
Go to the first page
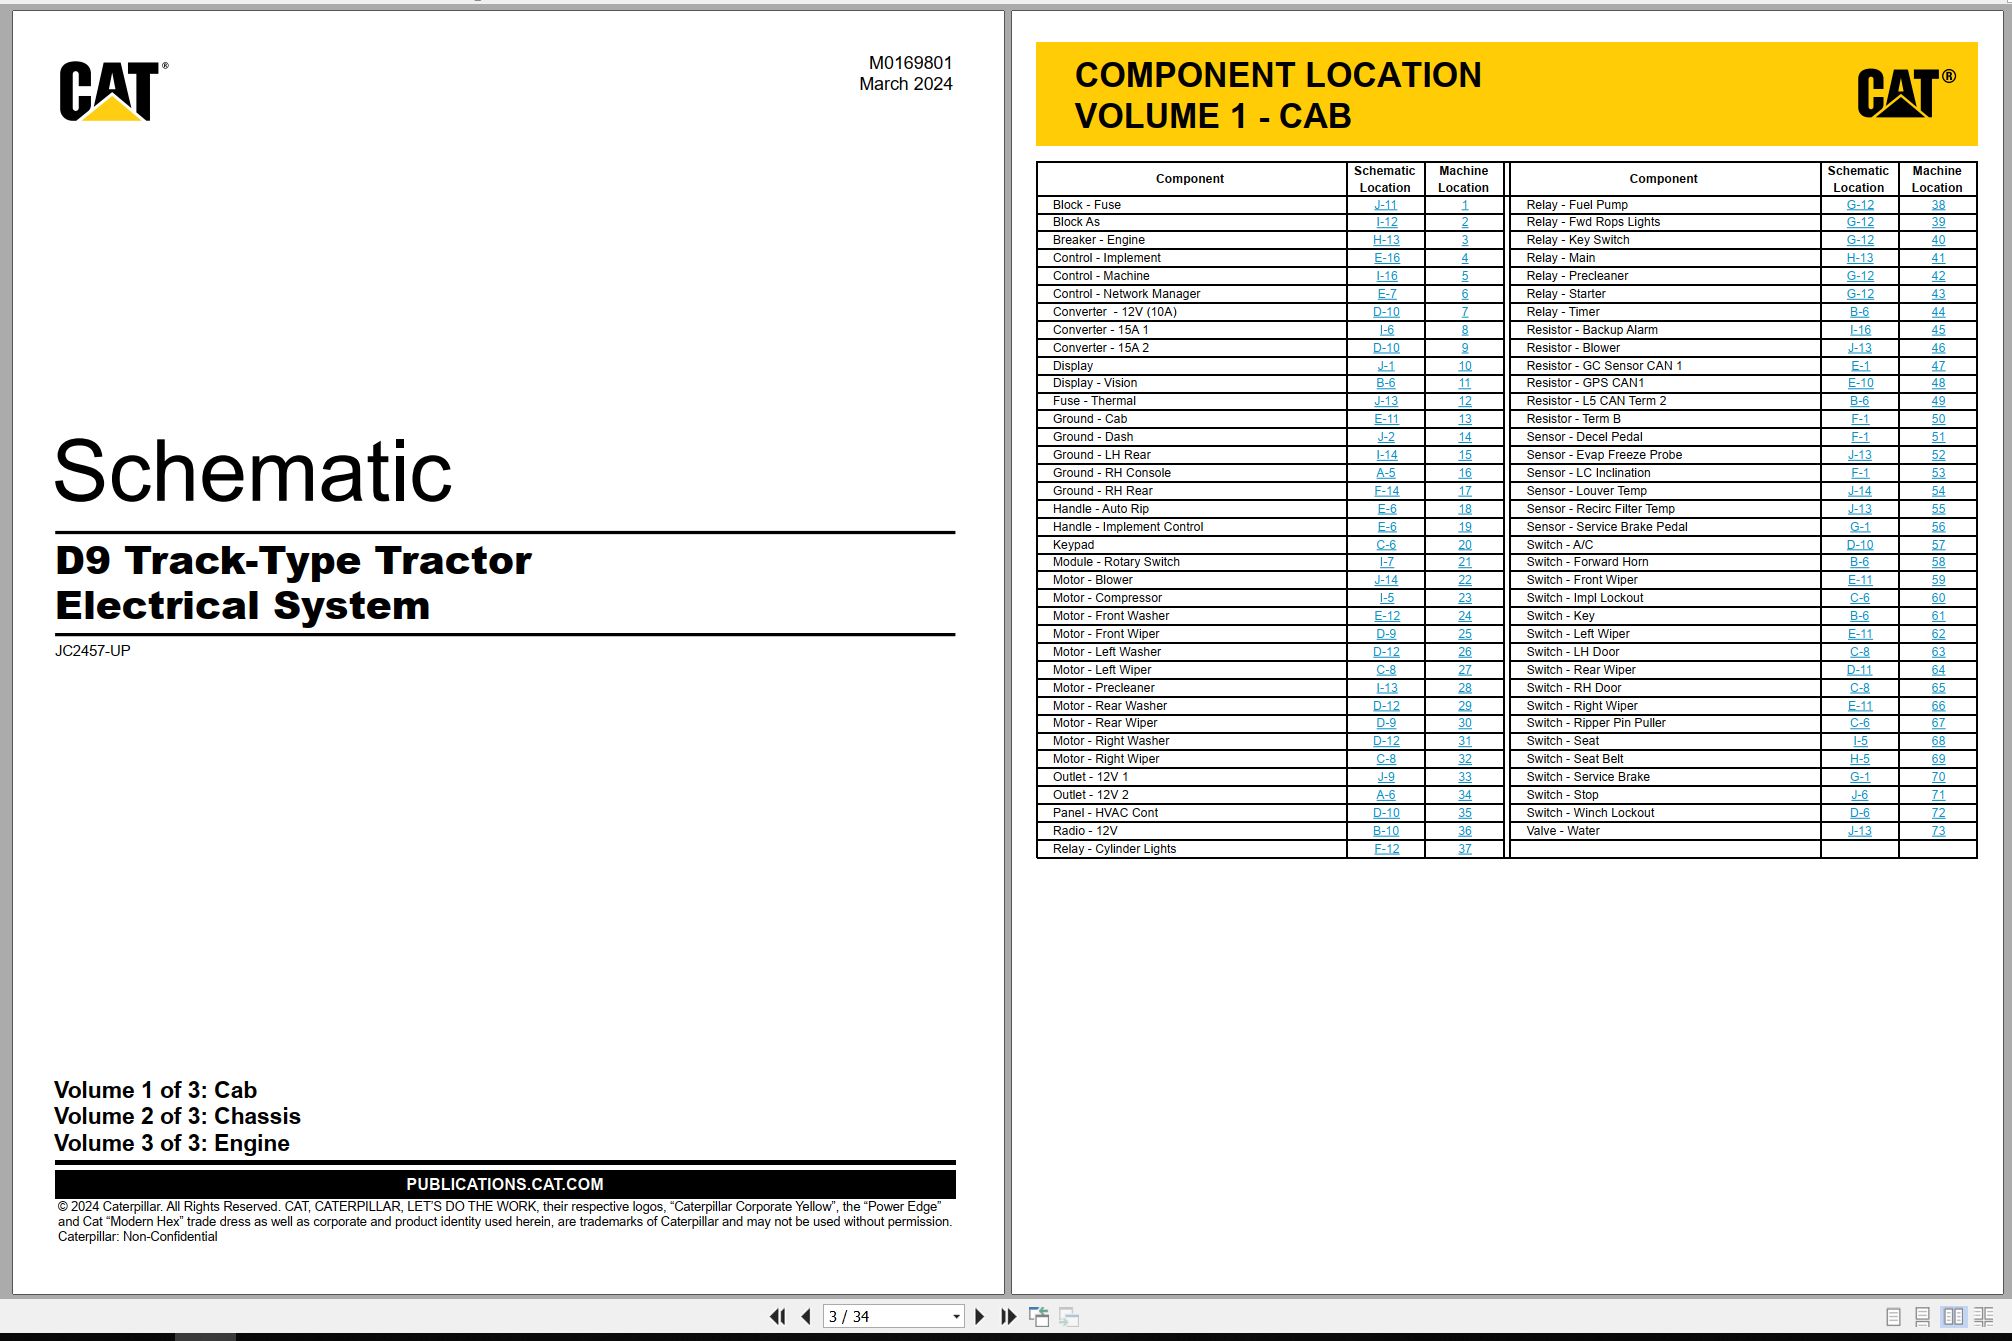coord(777,1317)
